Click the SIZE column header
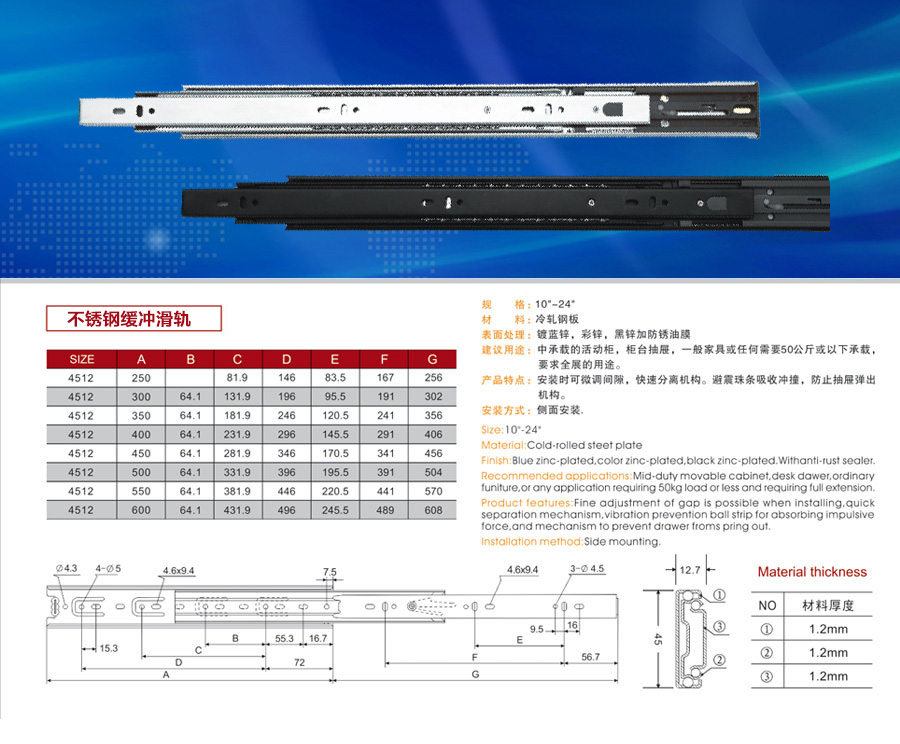The width and height of the screenshot is (900, 744). 82,359
